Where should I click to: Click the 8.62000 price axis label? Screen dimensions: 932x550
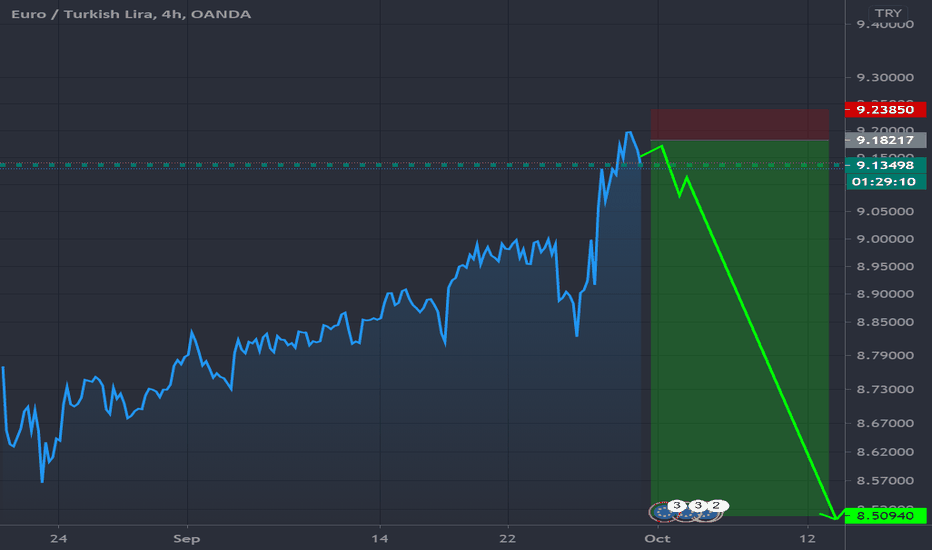885,452
